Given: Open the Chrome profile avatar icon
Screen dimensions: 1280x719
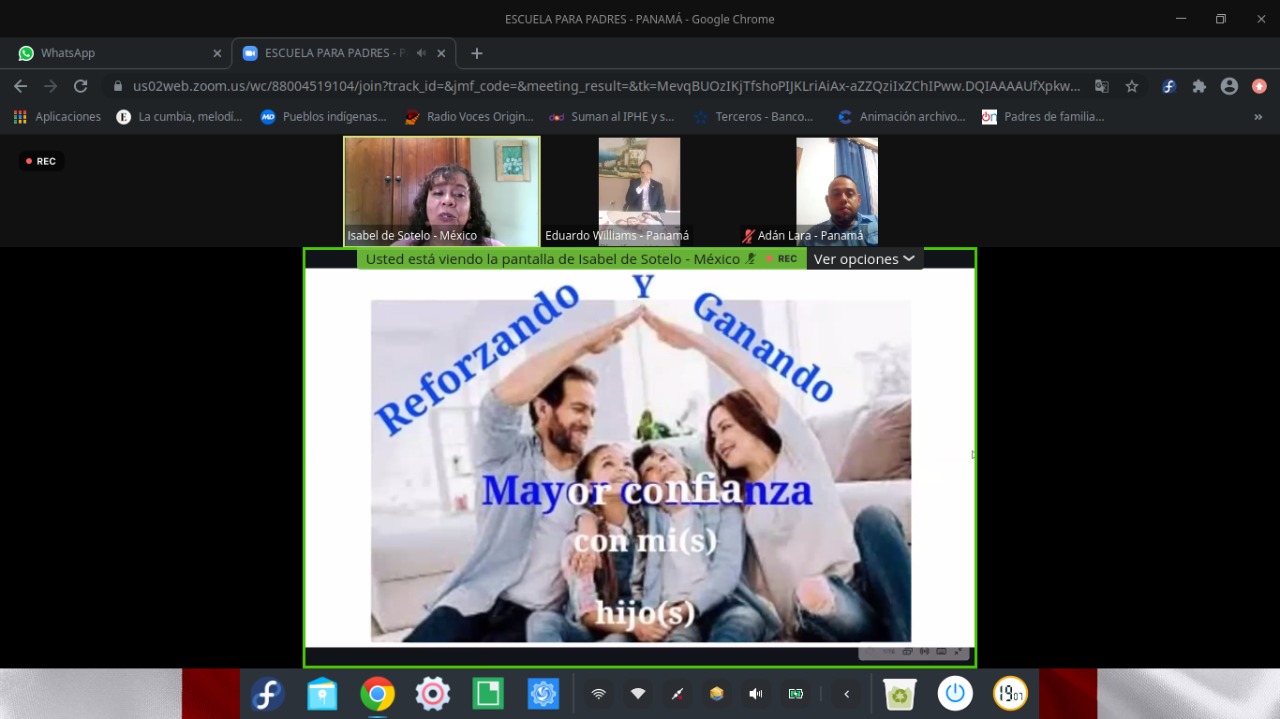Looking at the screenshot, I should click(x=1229, y=86).
